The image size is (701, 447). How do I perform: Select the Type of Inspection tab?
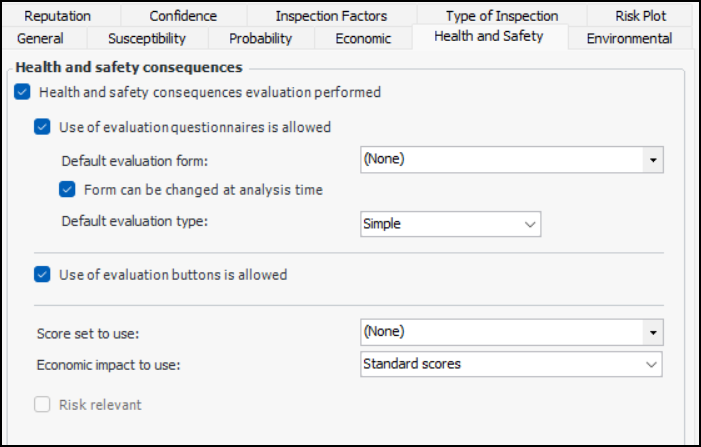[502, 16]
